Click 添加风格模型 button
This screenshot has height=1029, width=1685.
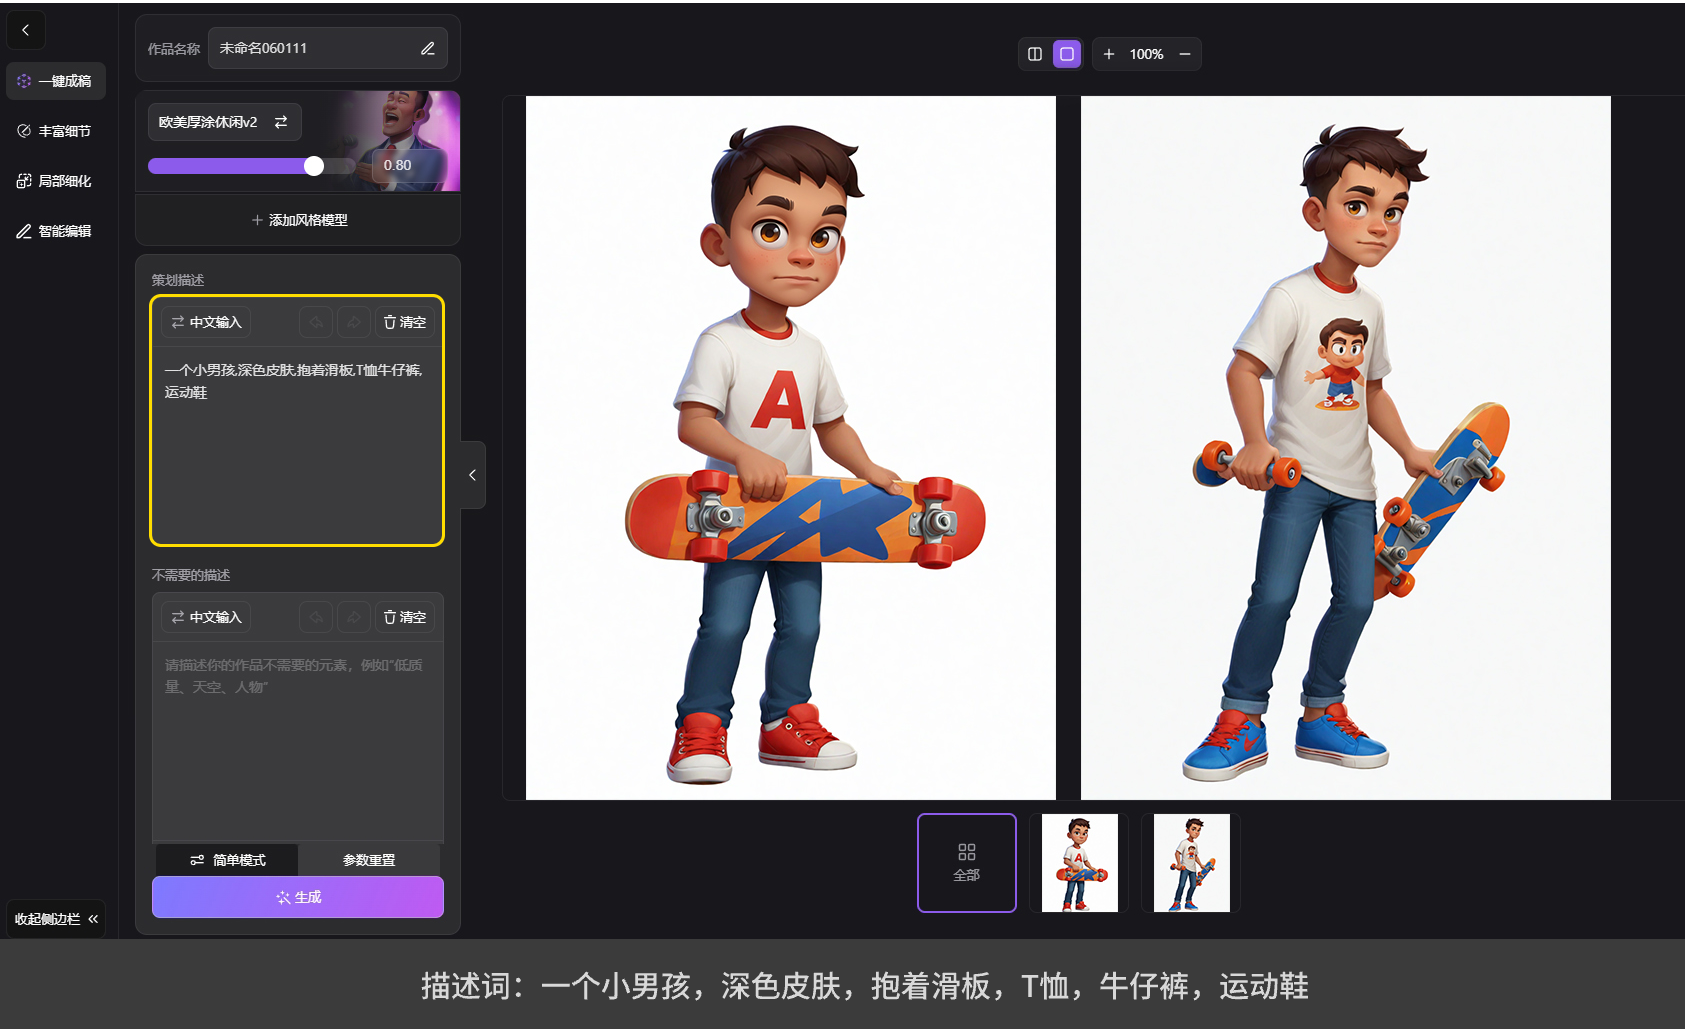[x=298, y=220]
